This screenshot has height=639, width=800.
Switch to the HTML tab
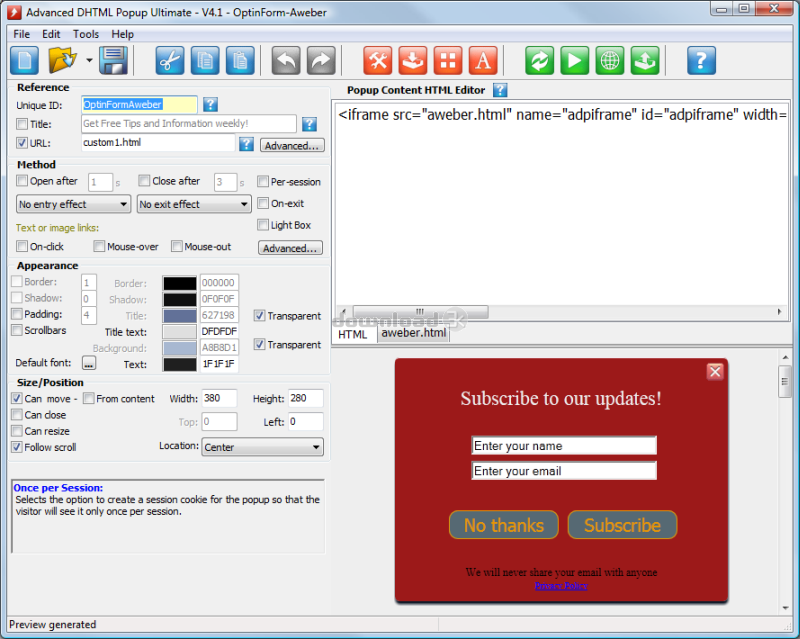point(353,334)
